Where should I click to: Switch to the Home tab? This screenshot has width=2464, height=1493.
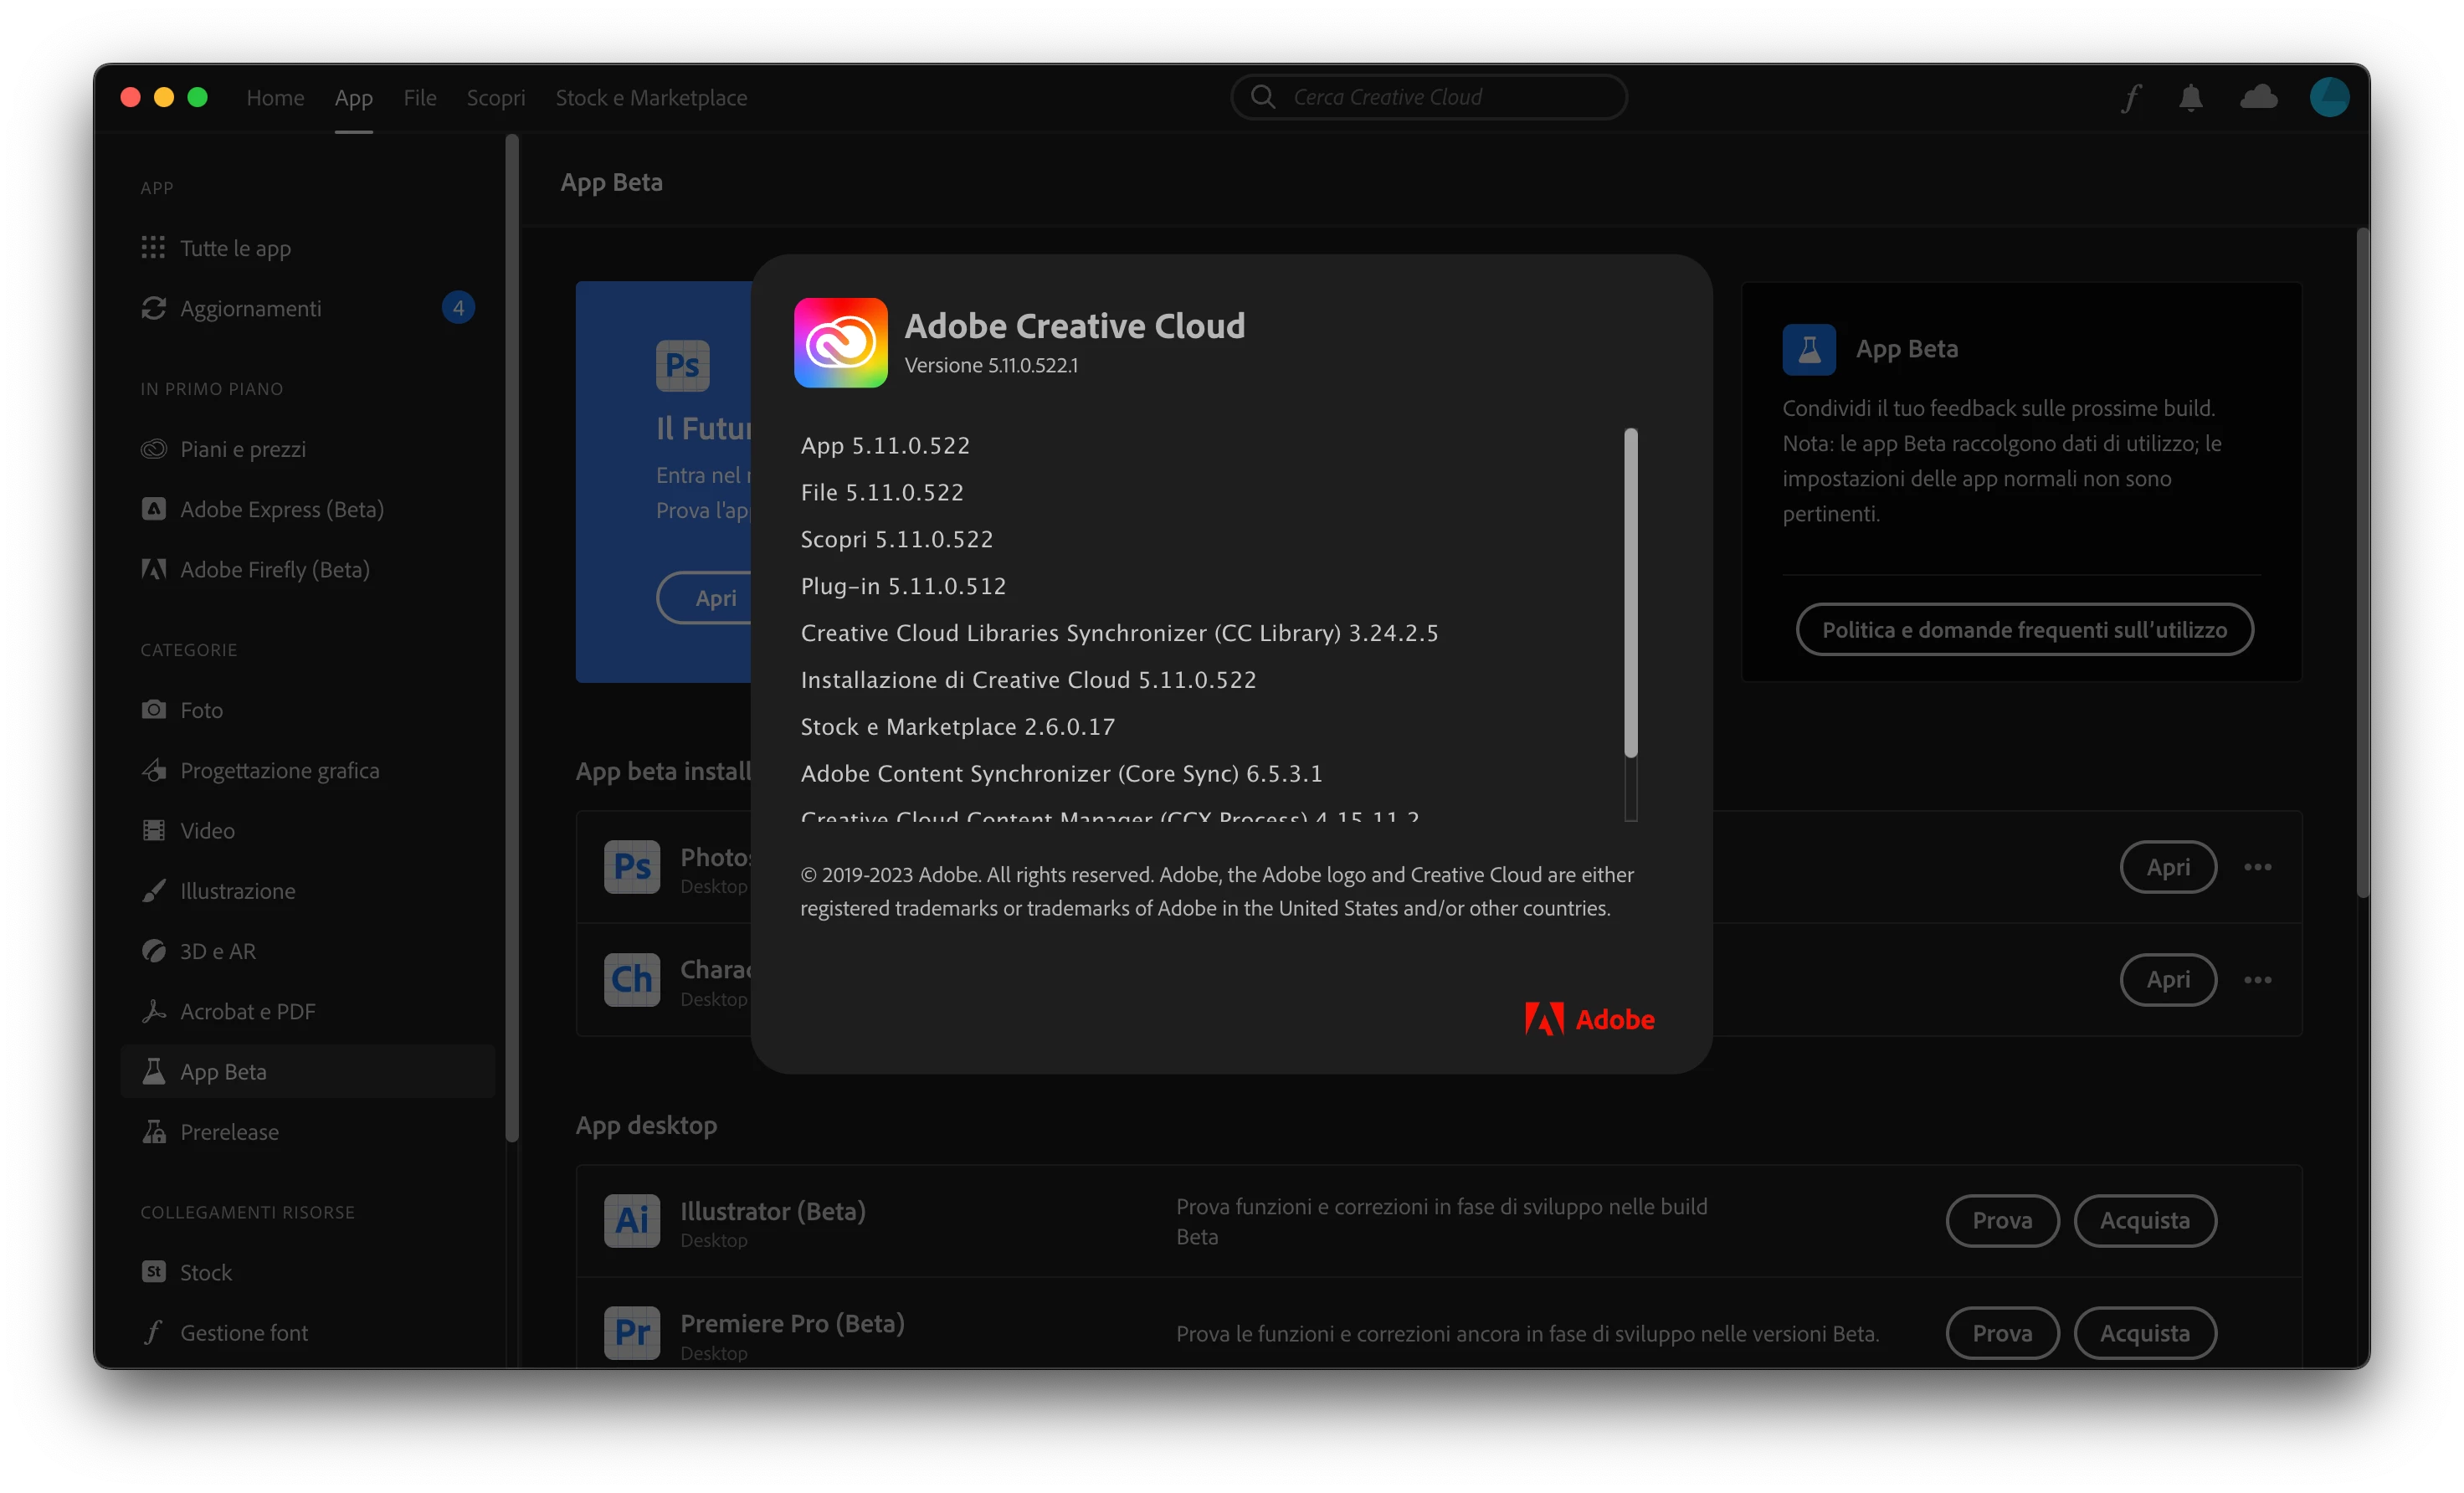(x=275, y=98)
